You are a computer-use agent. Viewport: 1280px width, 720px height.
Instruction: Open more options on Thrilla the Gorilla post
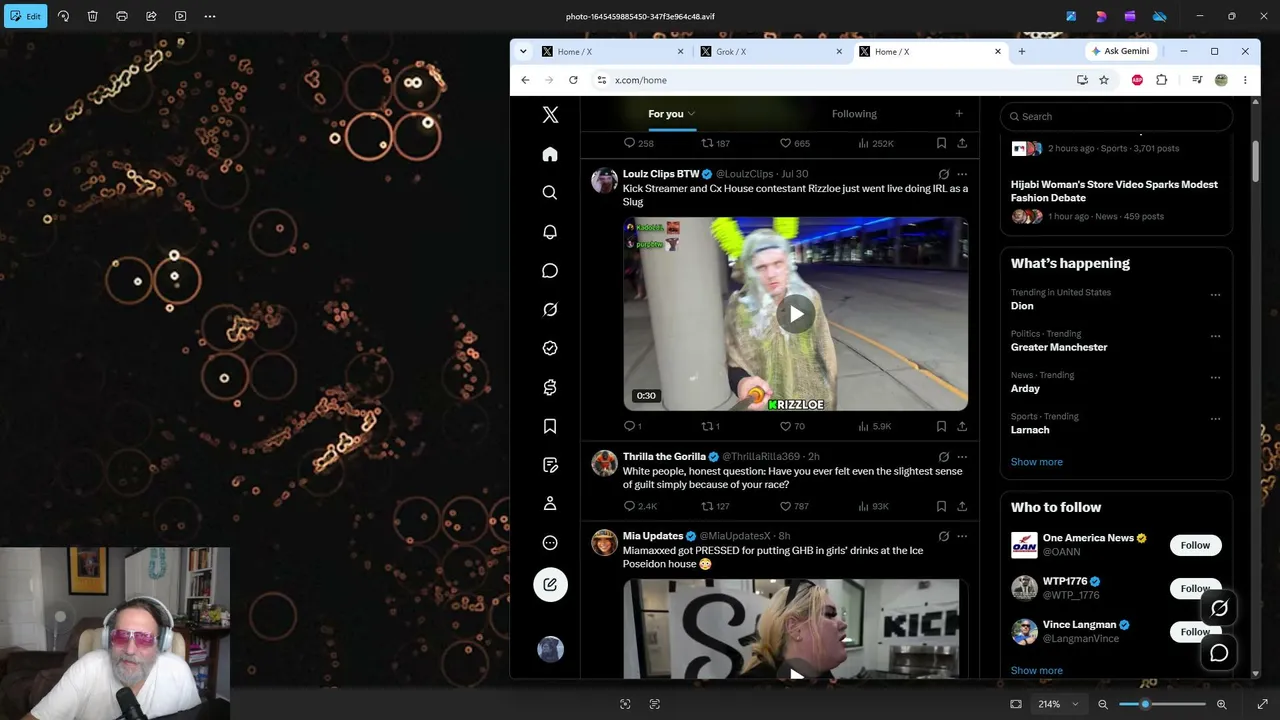point(962,457)
